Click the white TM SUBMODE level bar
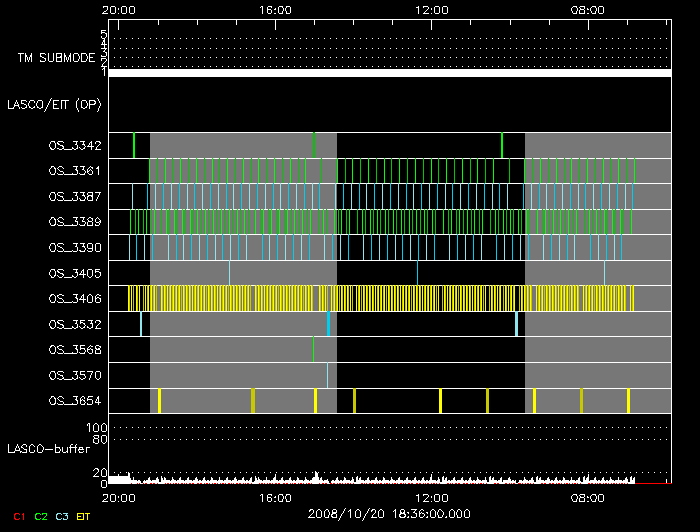 (389, 73)
